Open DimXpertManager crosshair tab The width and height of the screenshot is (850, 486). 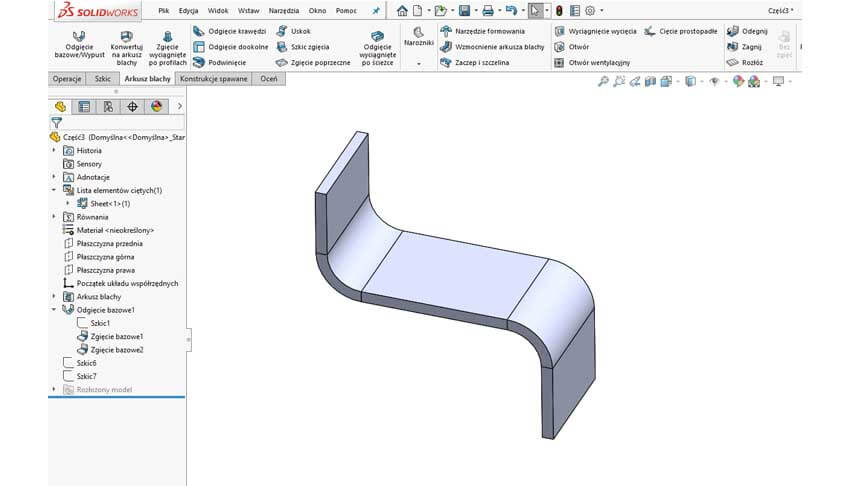click(x=132, y=107)
